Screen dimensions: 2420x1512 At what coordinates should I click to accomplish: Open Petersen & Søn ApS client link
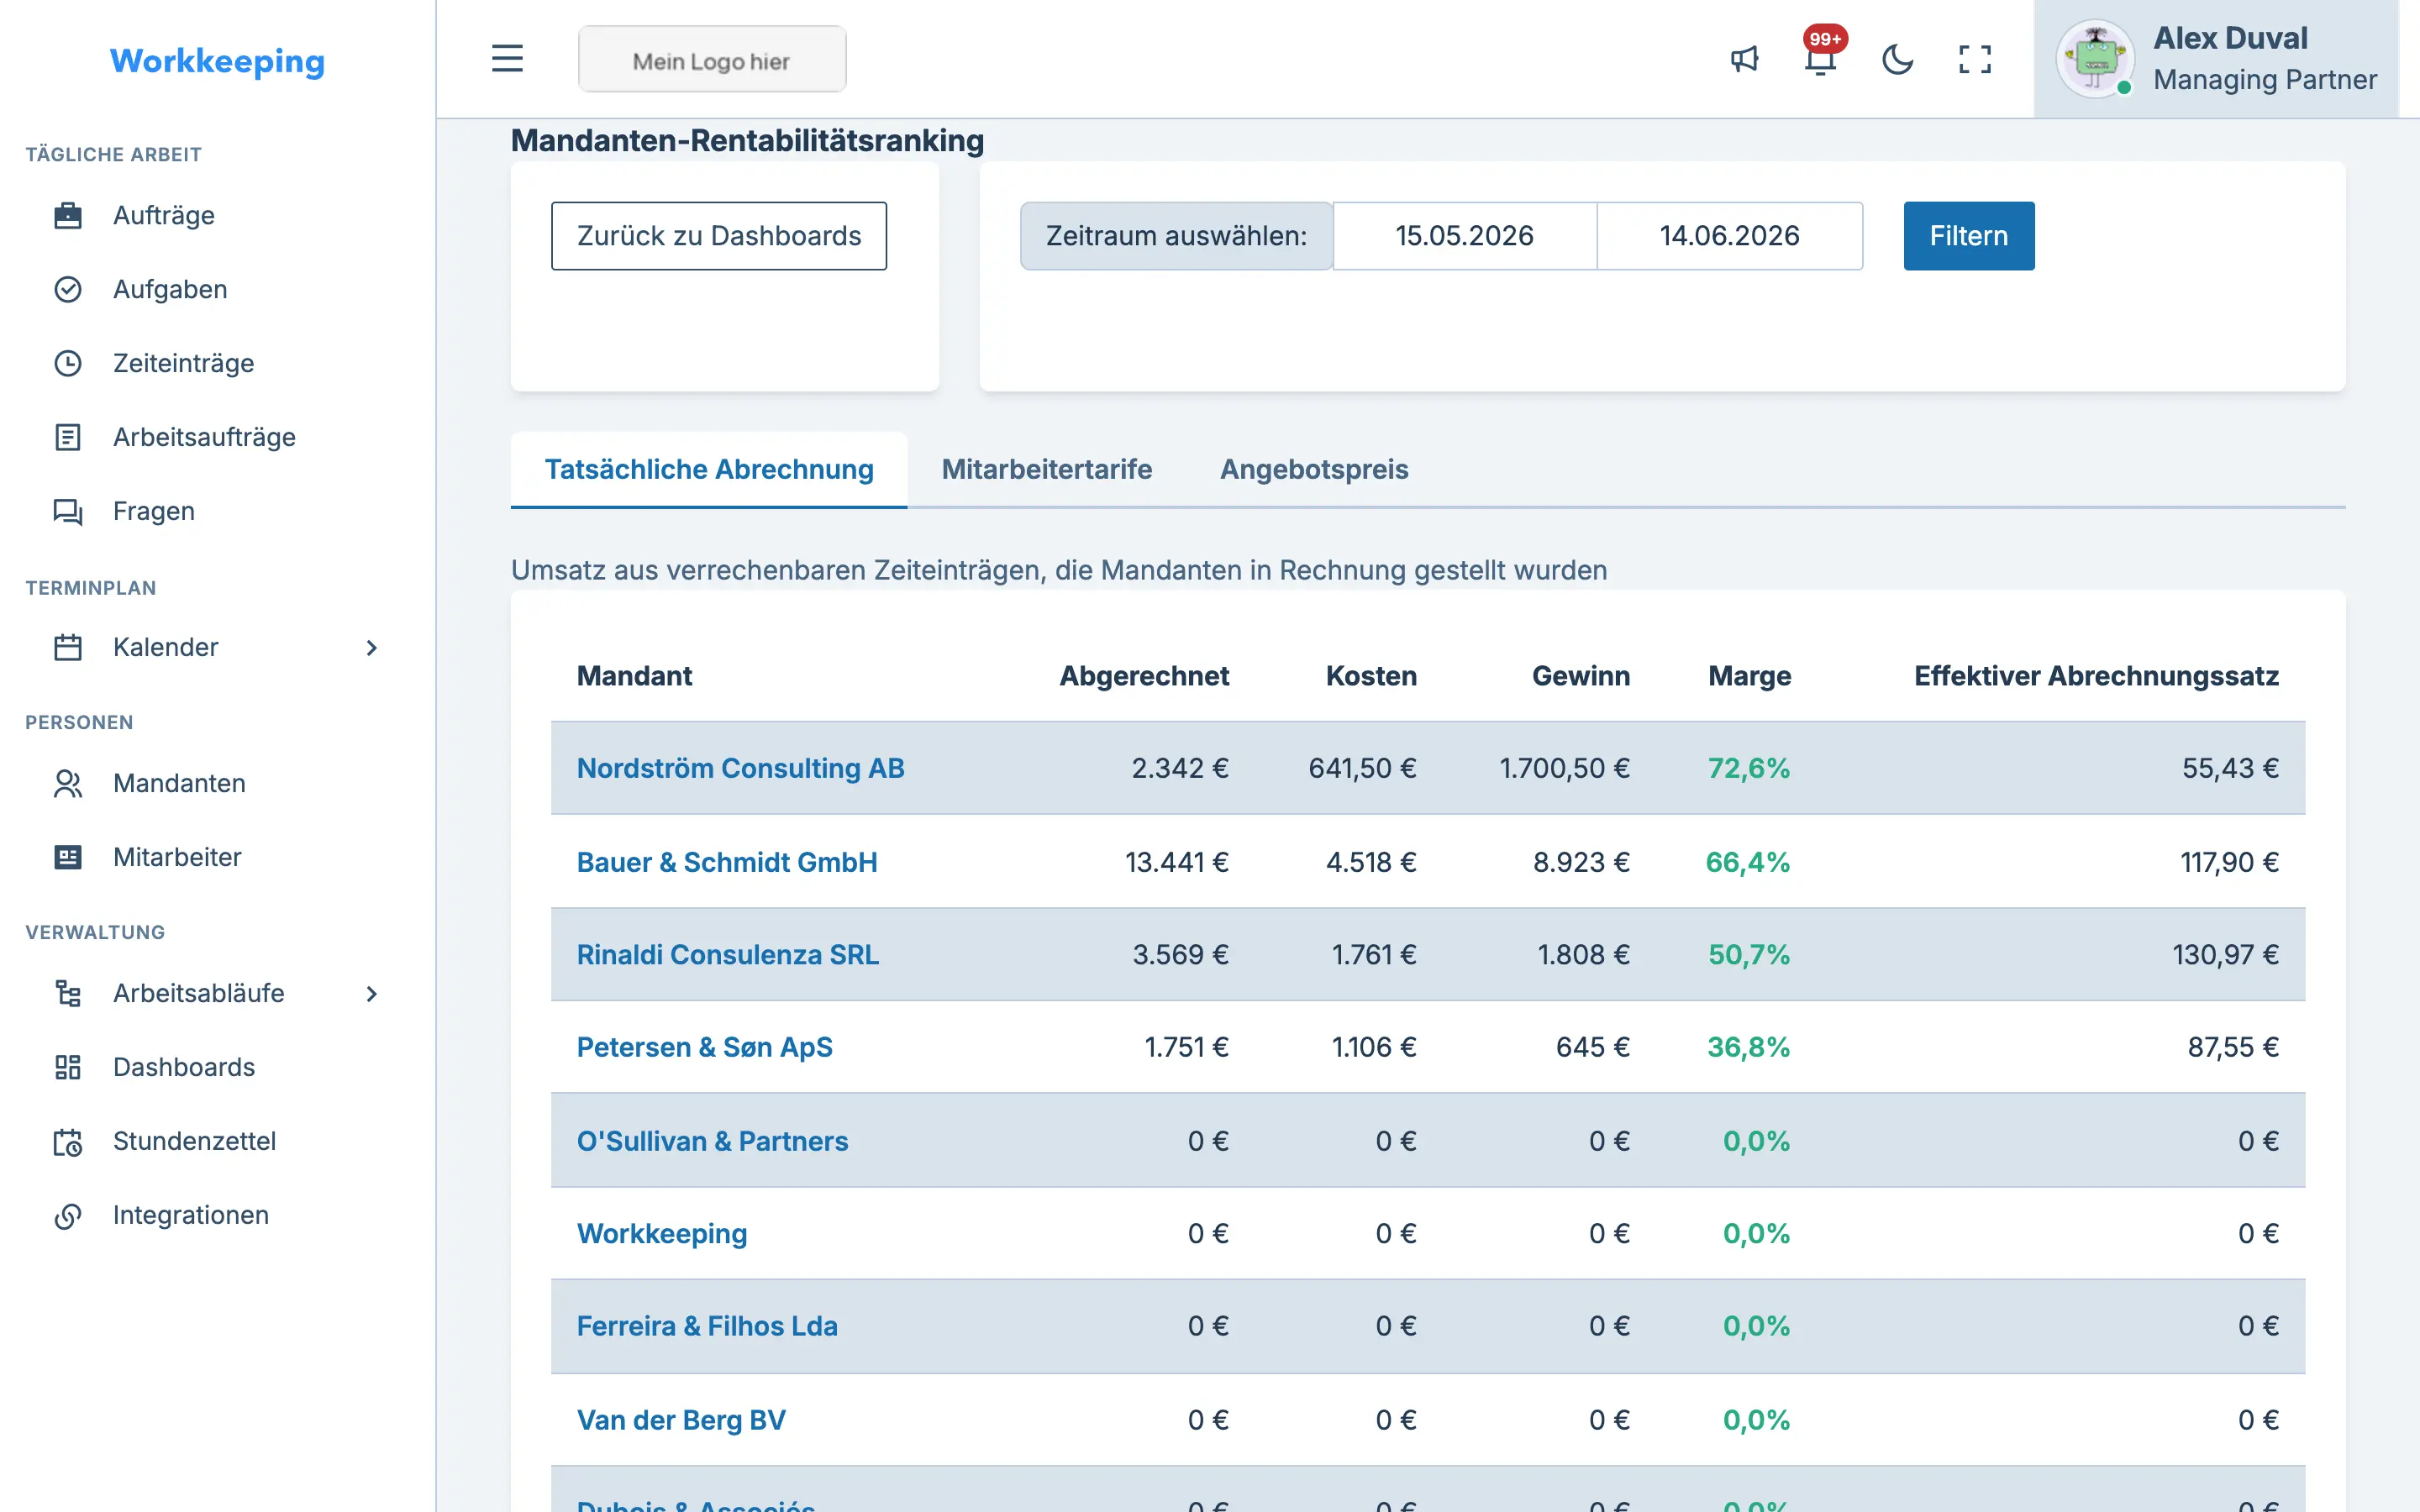[704, 1047]
